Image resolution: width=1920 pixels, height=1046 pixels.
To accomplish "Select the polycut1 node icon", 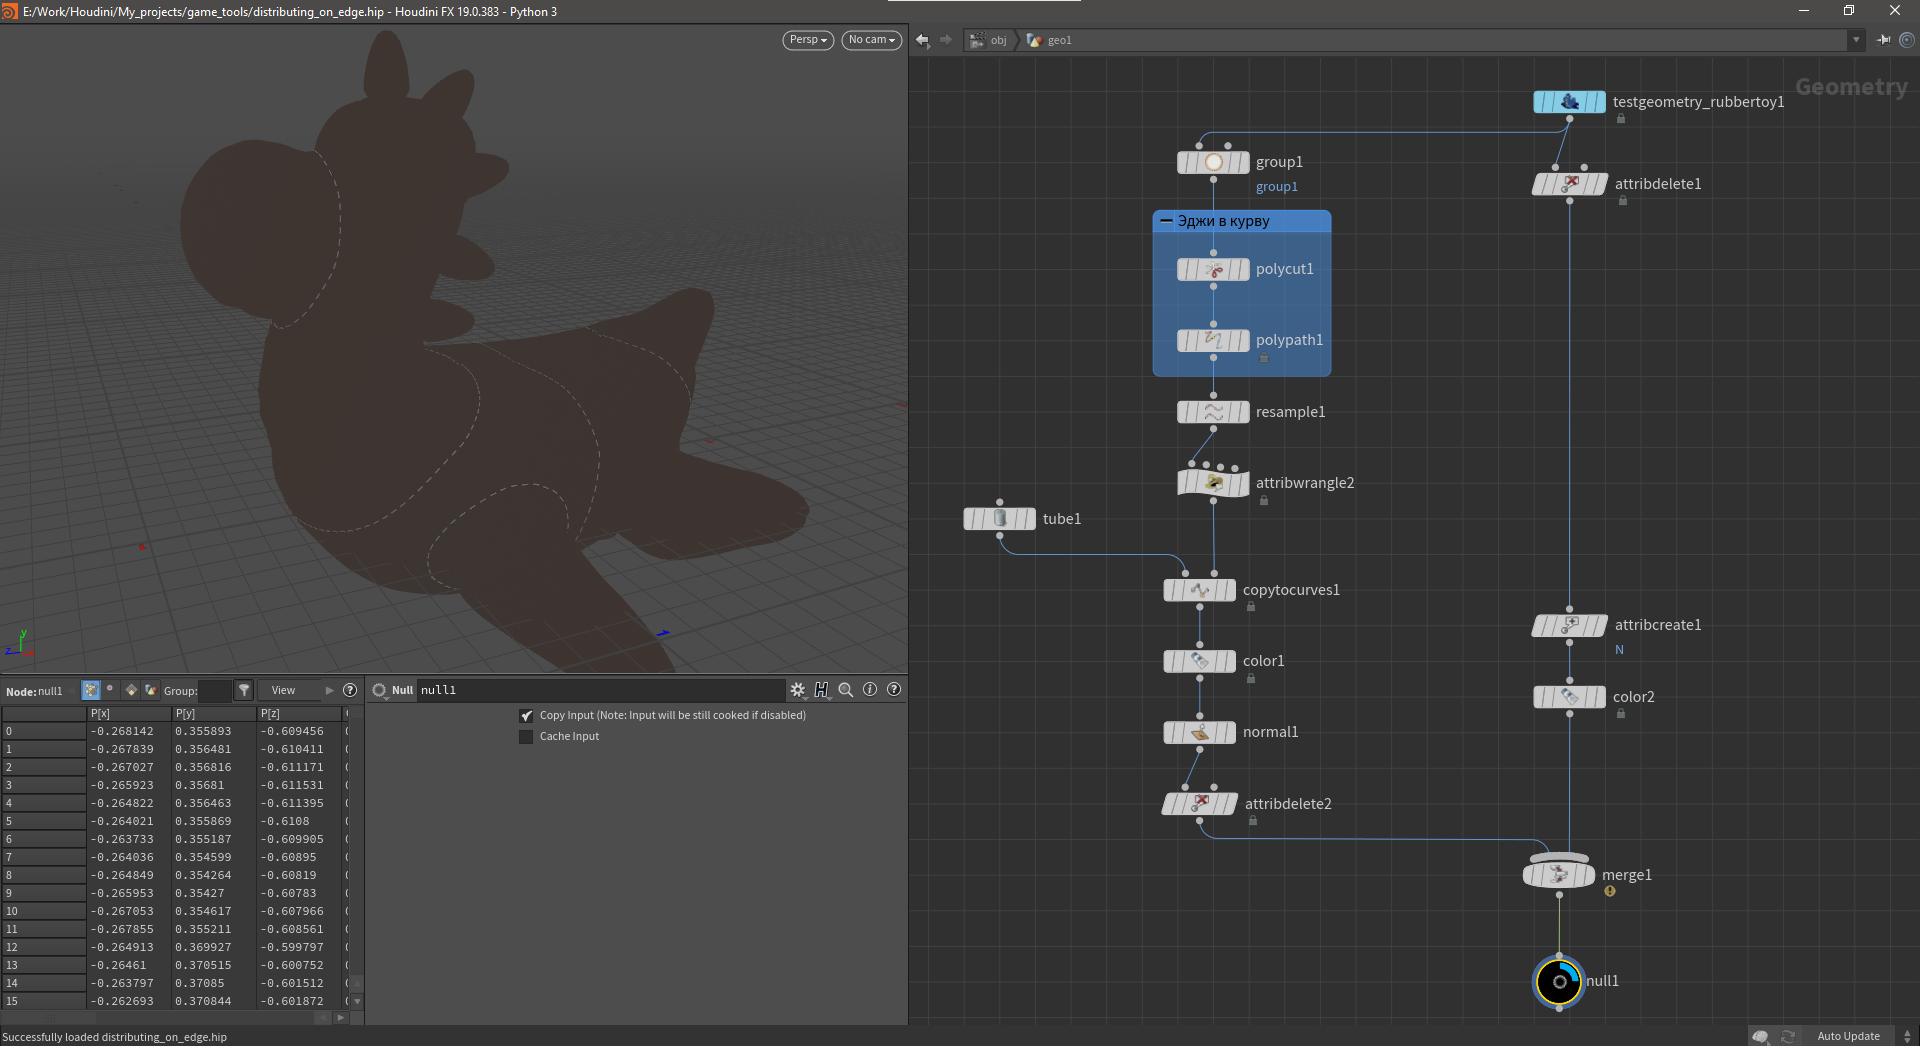I will (1213, 269).
